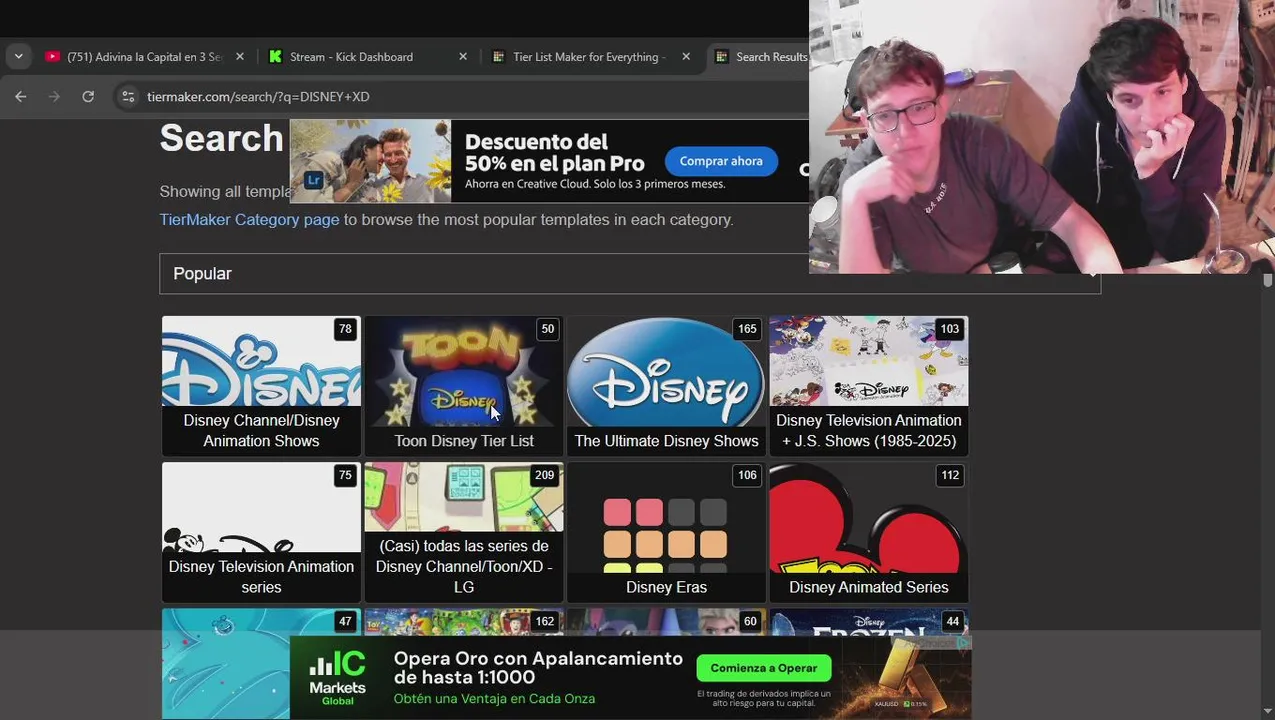Open the Popular sort dropdown
The width and height of the screenshot is (1275, 720).
630,273
